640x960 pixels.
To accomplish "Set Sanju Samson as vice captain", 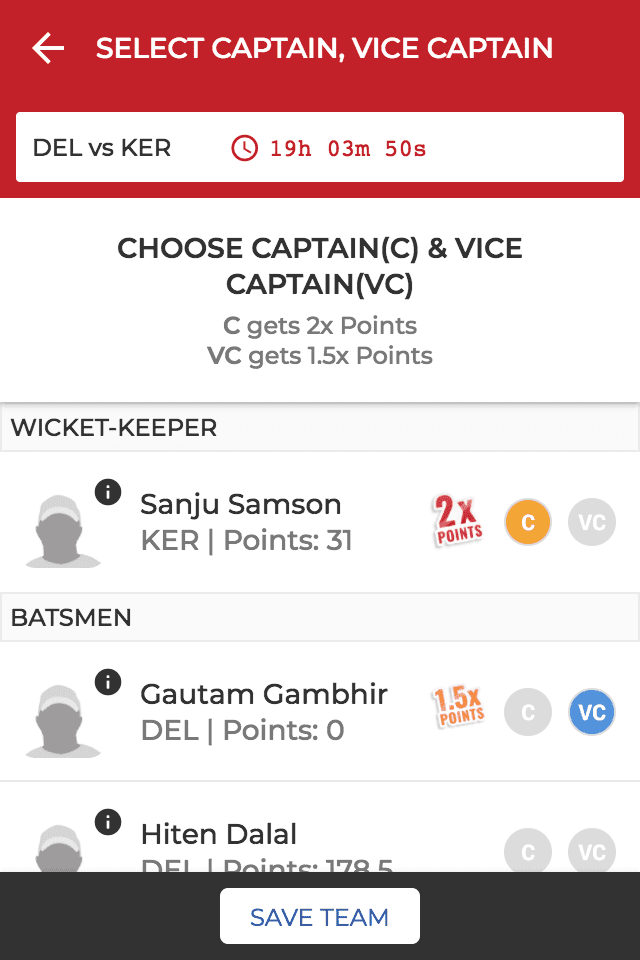I will (592, 522).
